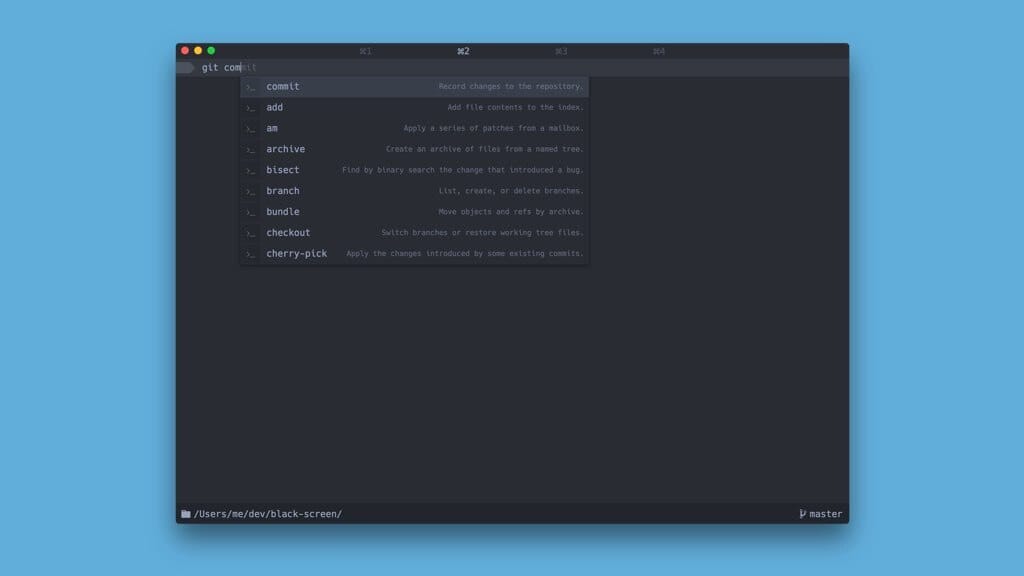This screenshot has height=576, width=1024.
Task: Click the folder icon in status bar
Action: 185,514
